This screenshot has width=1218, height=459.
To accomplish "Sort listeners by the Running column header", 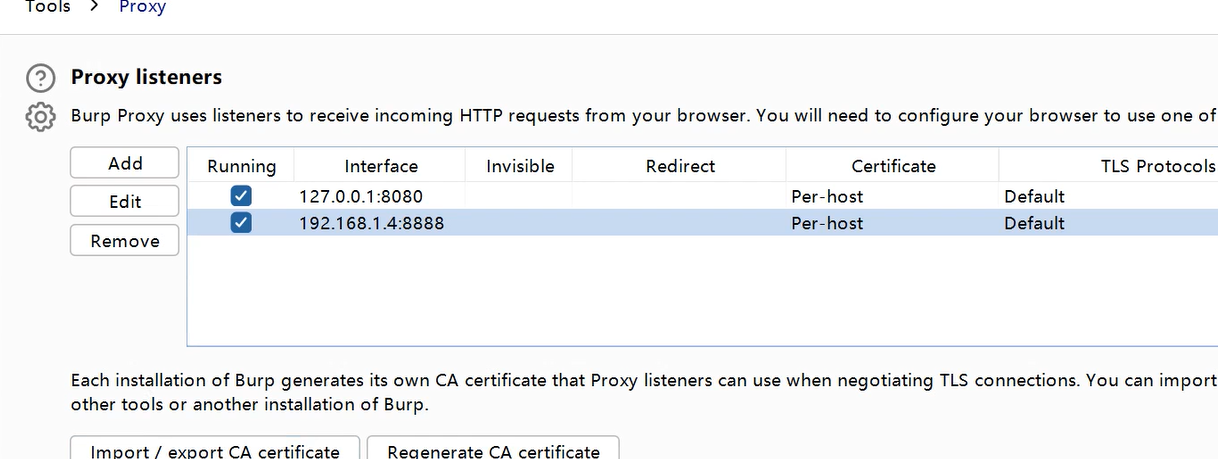I will pyautogui.click(x=241, y=166).
